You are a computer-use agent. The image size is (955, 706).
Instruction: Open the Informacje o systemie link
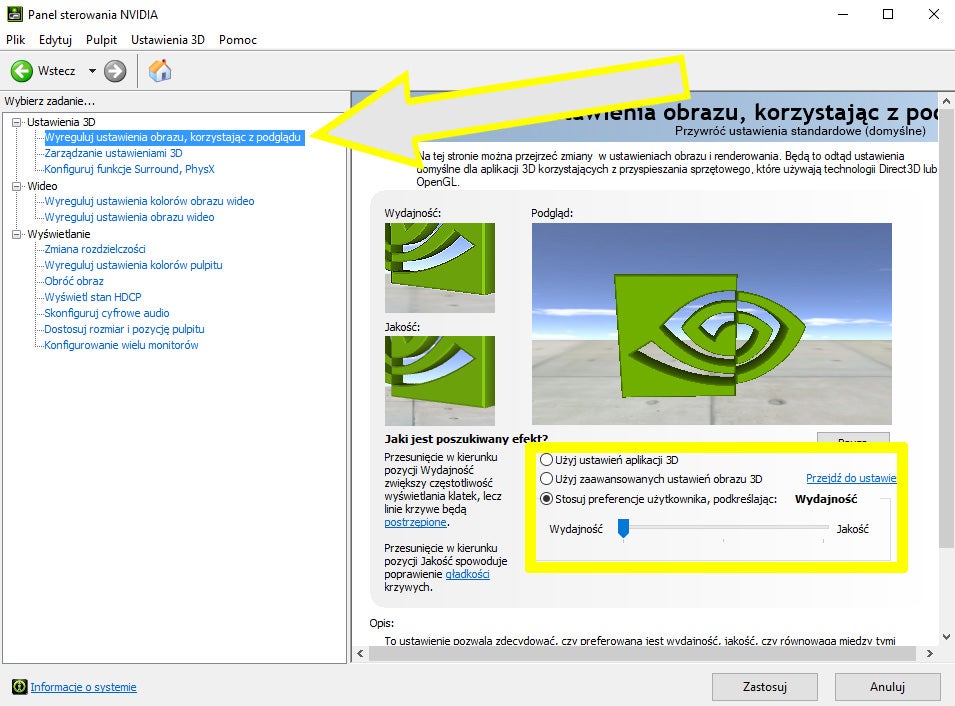point(83,687)
